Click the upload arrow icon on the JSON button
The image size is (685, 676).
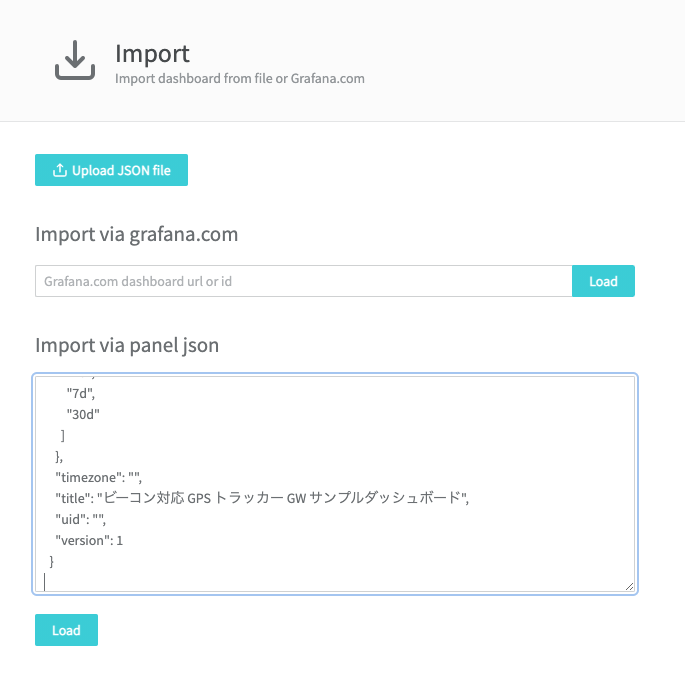[x=60, y=170]
